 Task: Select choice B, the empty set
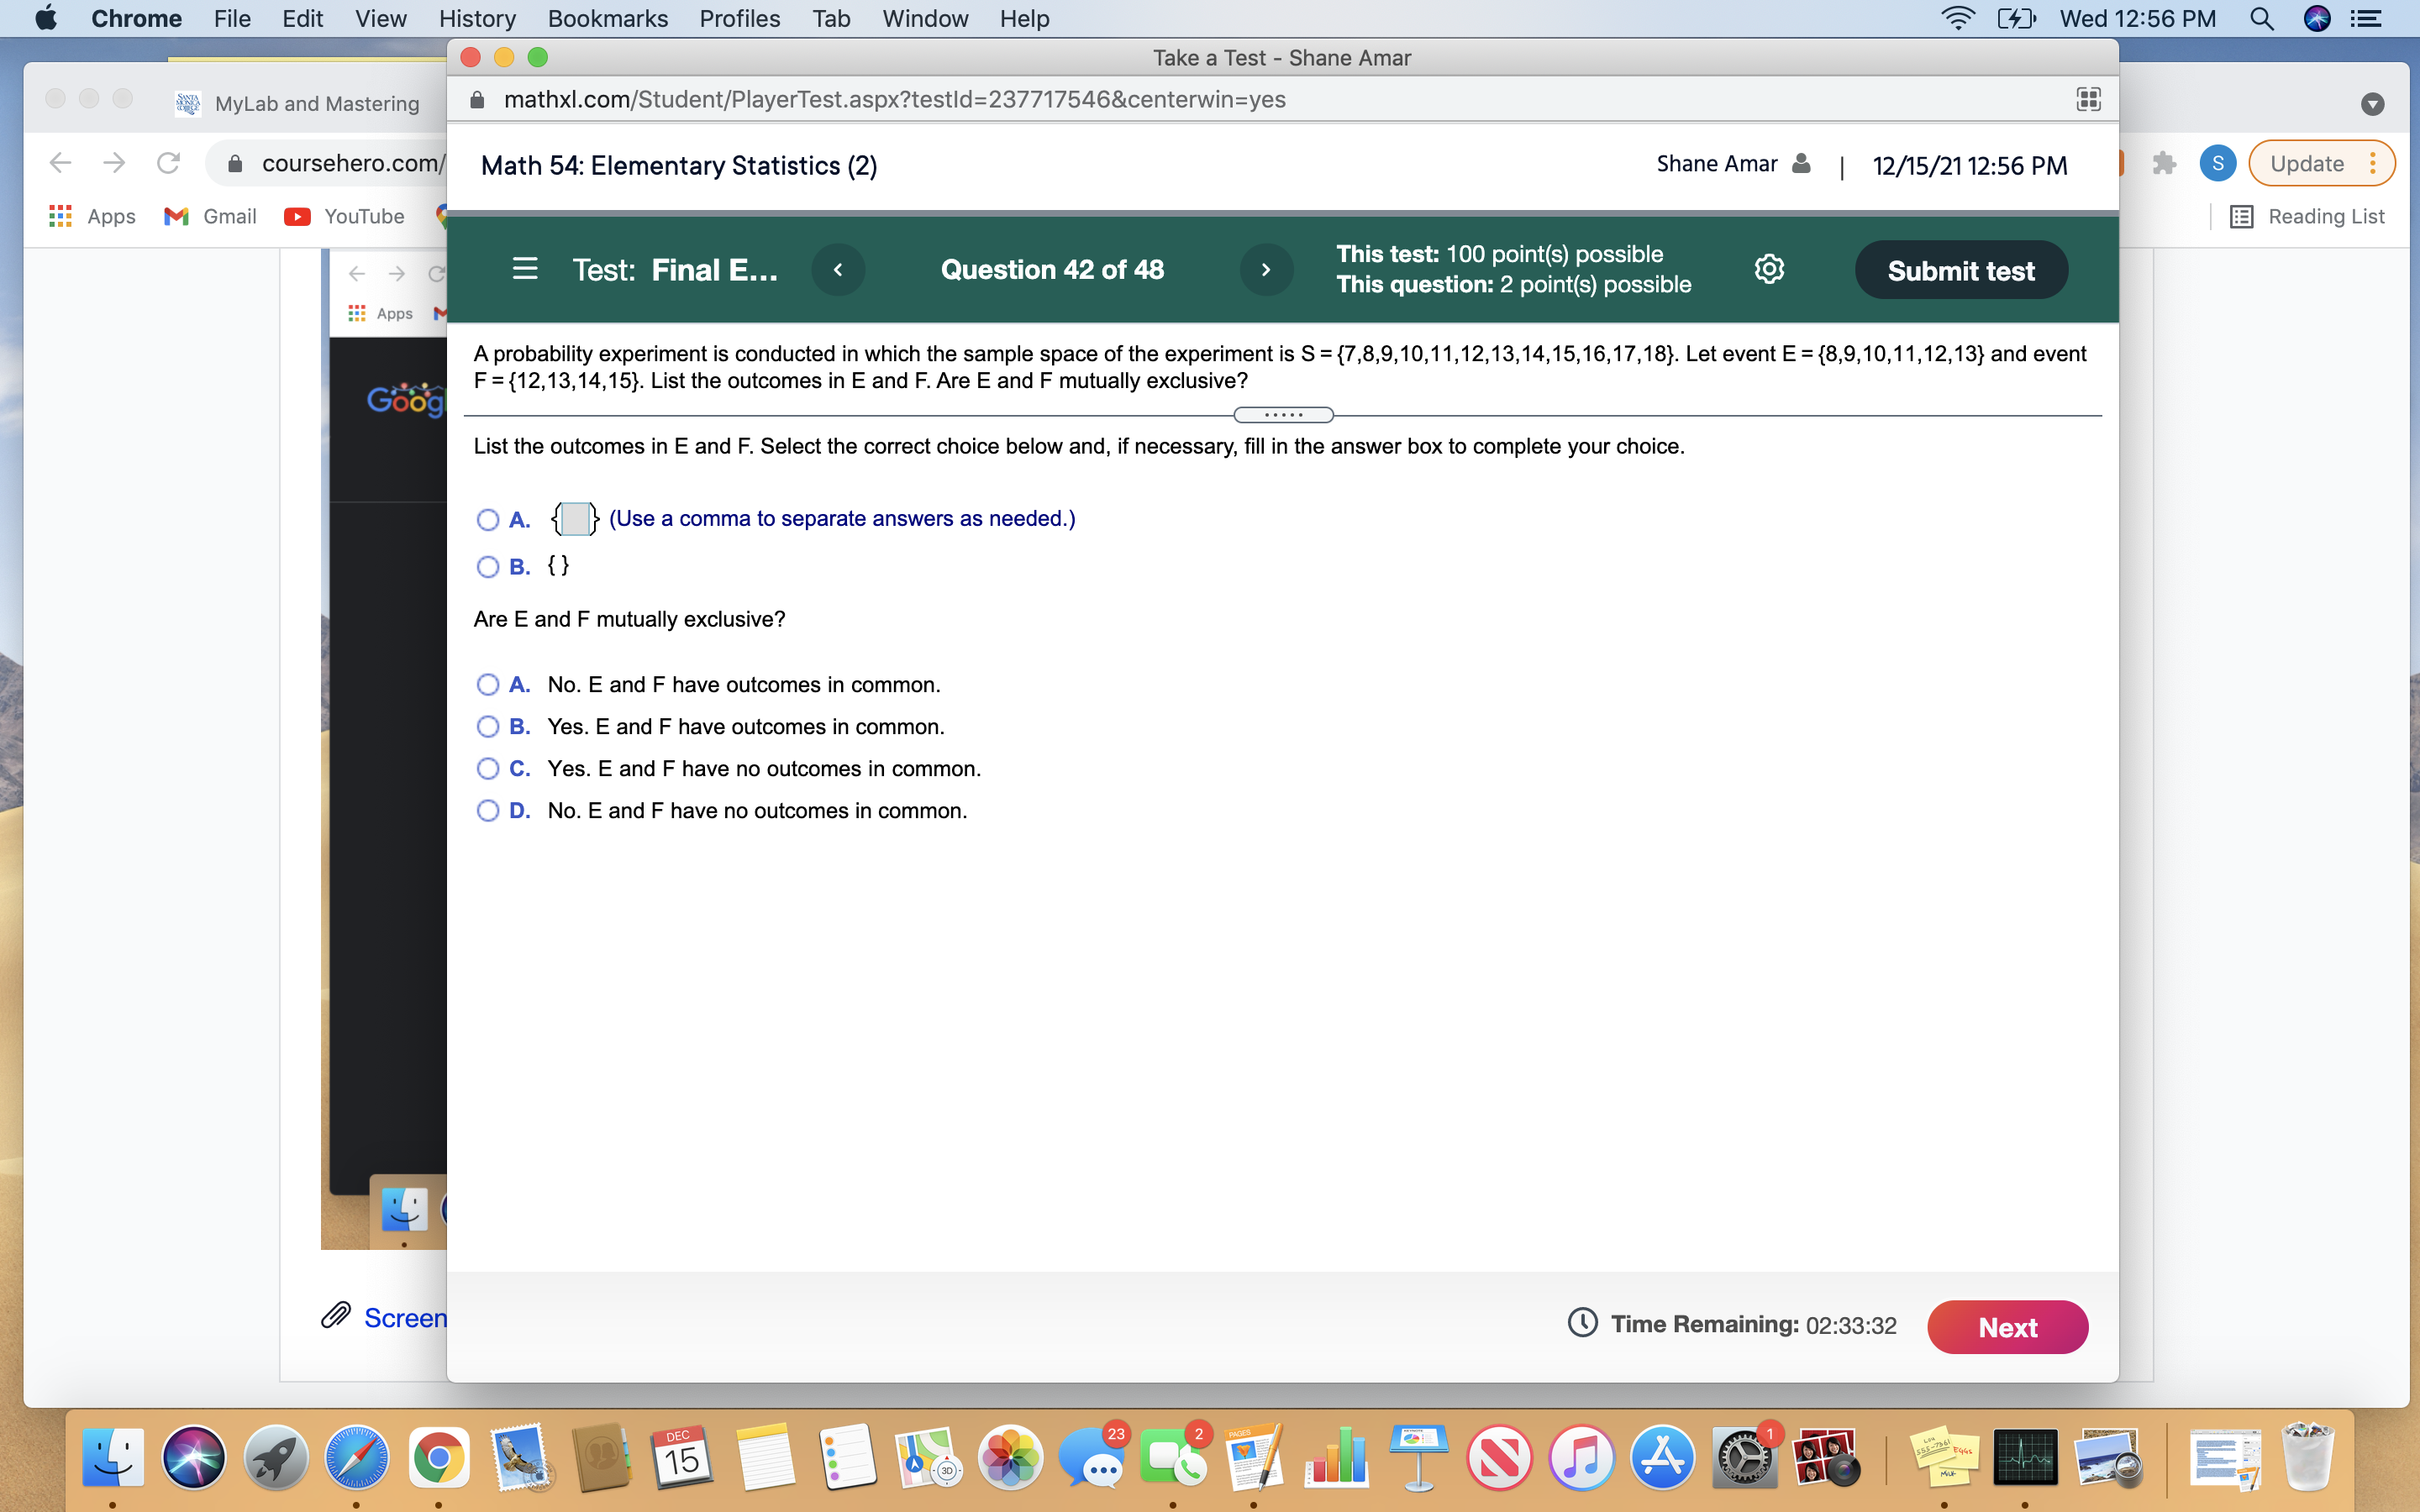[x=487, y=566]
